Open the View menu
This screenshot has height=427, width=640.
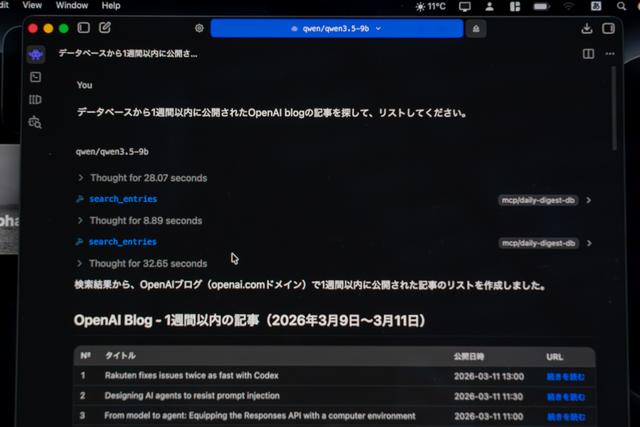[32, 5]
